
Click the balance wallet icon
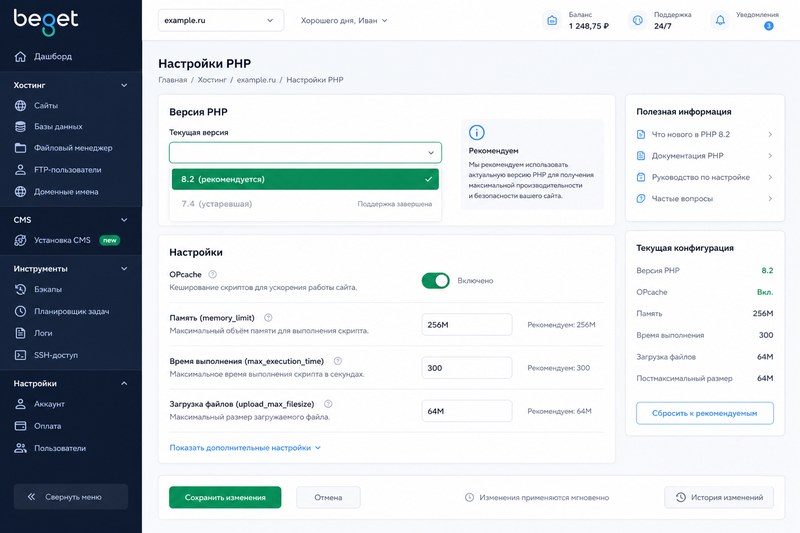coord(552,20)
